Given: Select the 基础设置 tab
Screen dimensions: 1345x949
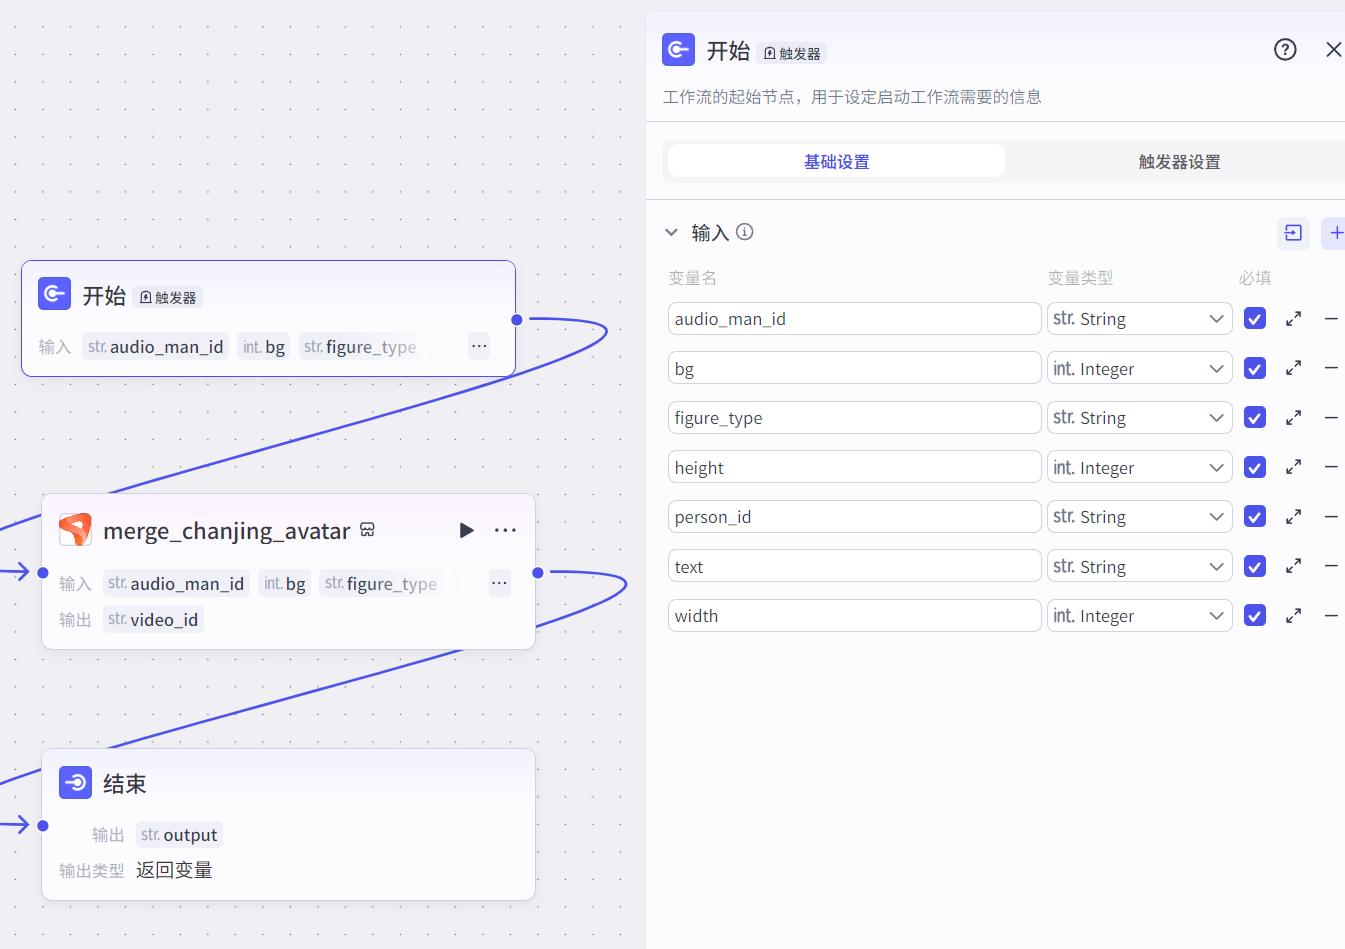Looking at the screenshot, I should tap(836, 162).
